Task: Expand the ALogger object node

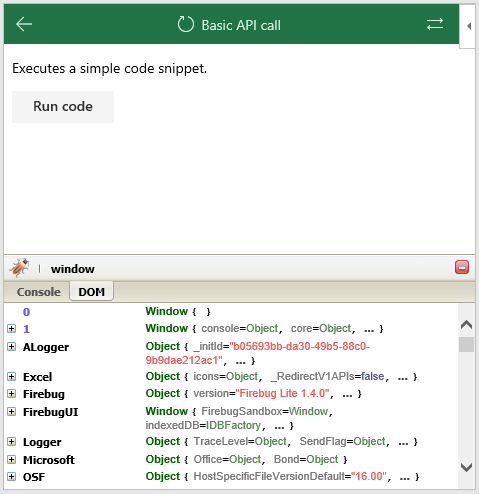Action: [11, 347]
